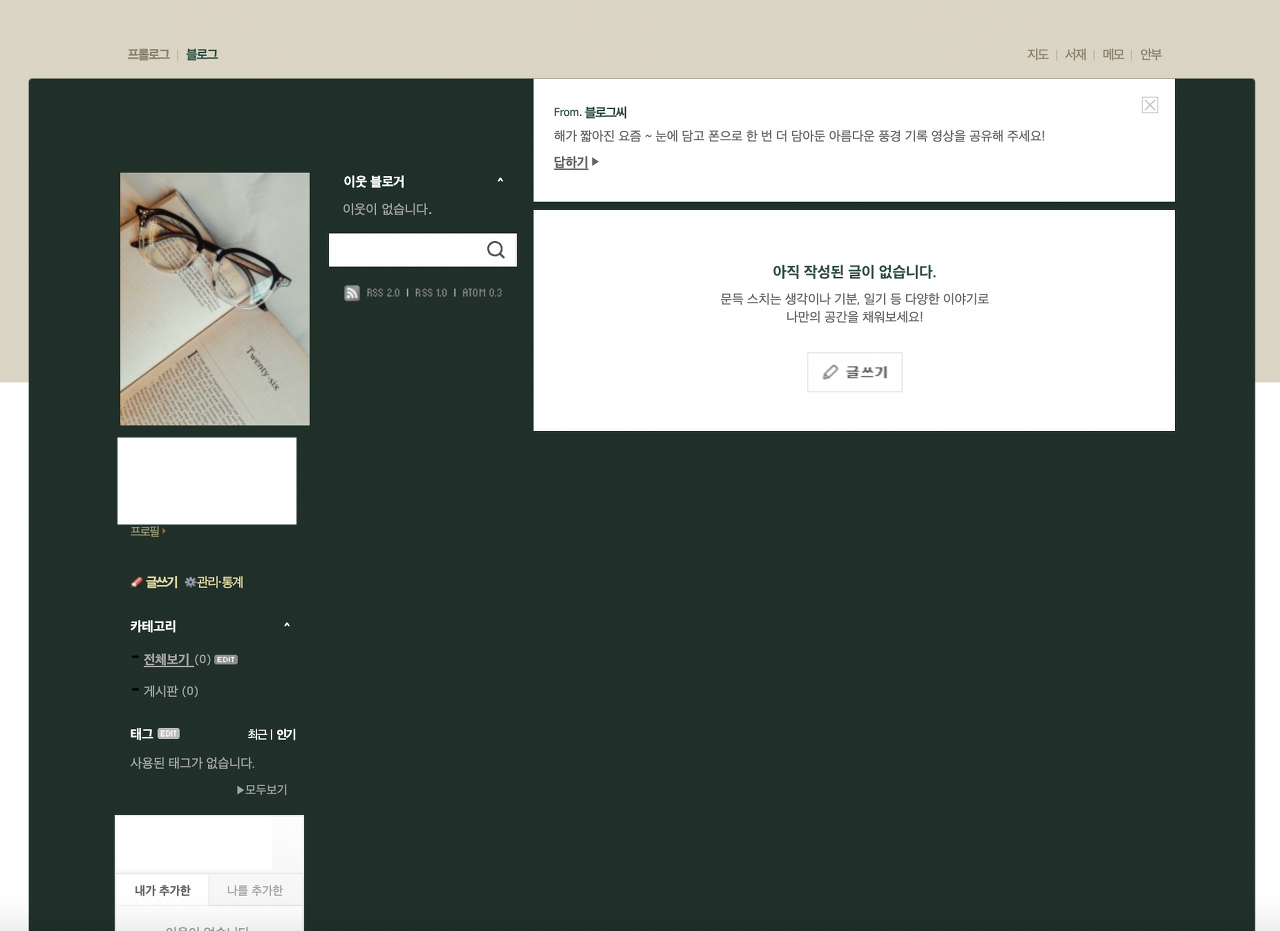Click the EDIT badge next to 태그

tap(169, 734)
